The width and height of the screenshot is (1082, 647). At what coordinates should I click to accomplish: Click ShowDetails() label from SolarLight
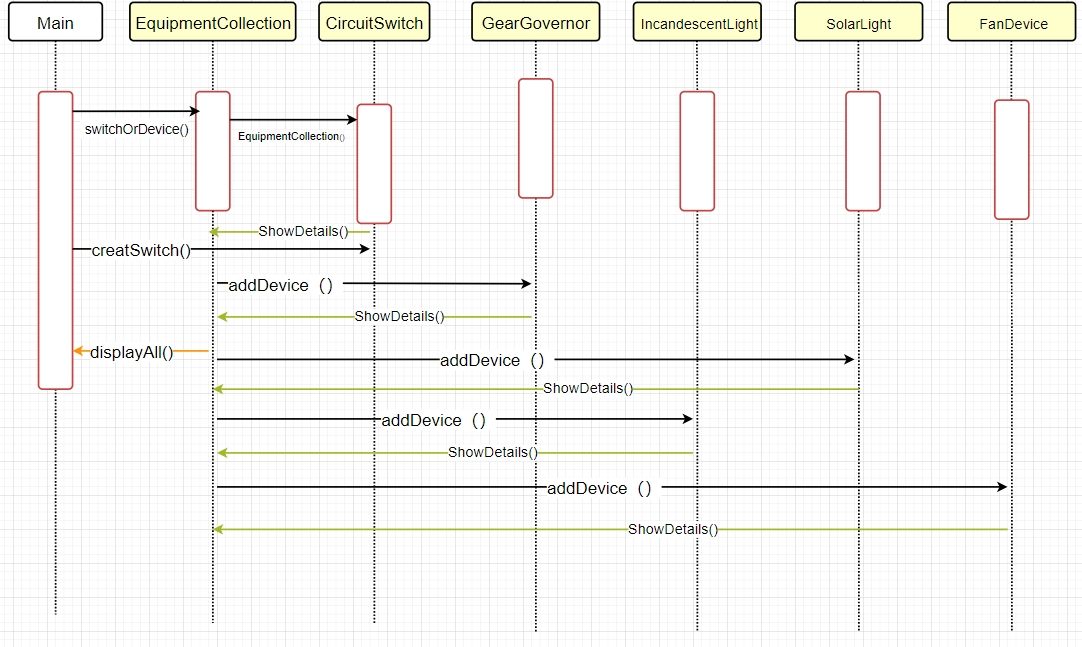(588, 388)
